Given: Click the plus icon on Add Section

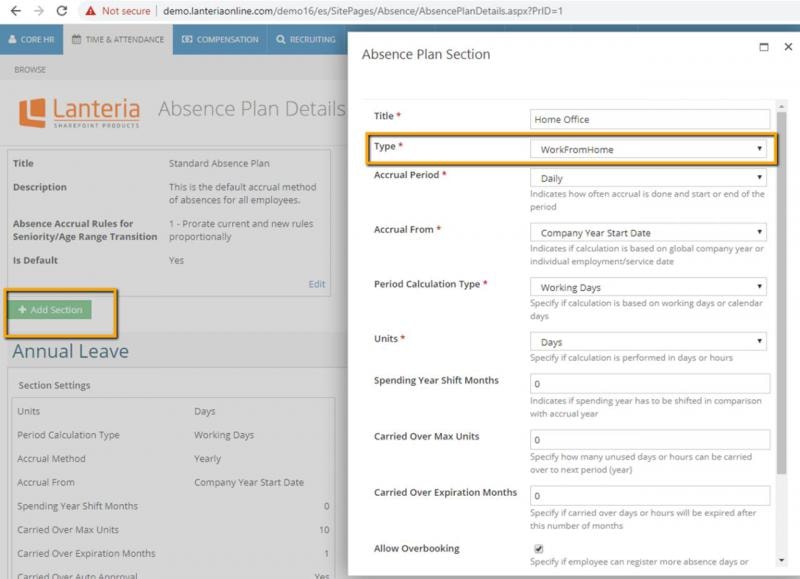Looking at the screenshot, I should pyautogui.click(x=24, y=310).
